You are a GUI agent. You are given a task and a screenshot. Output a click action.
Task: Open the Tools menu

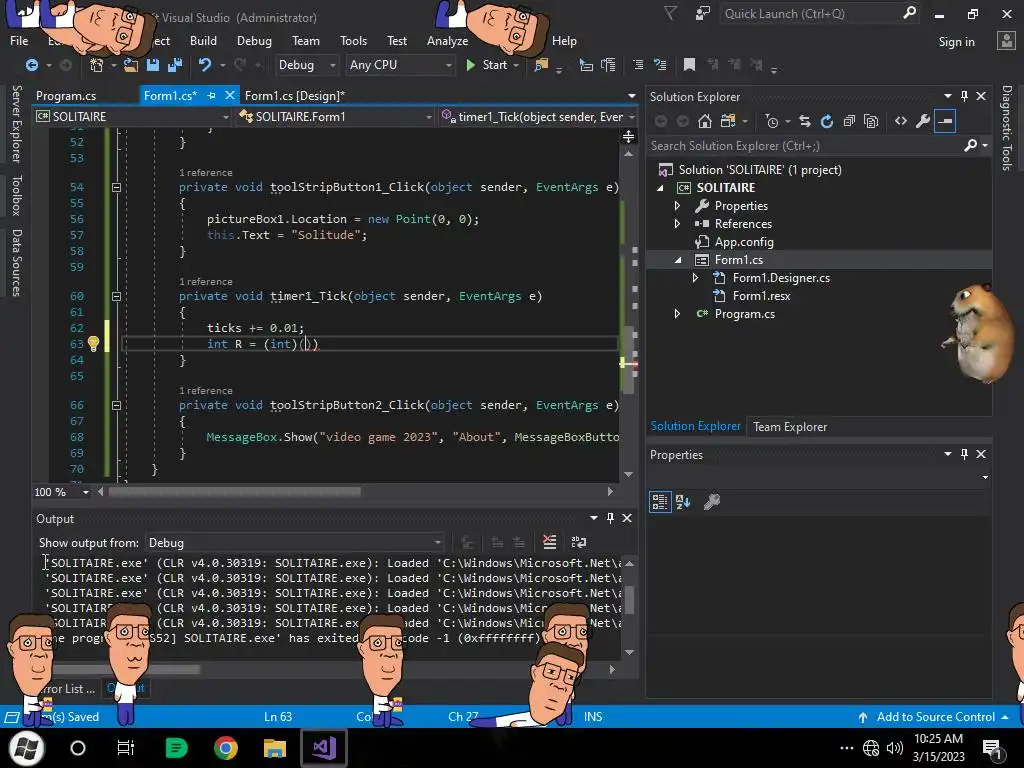(353, 40)
